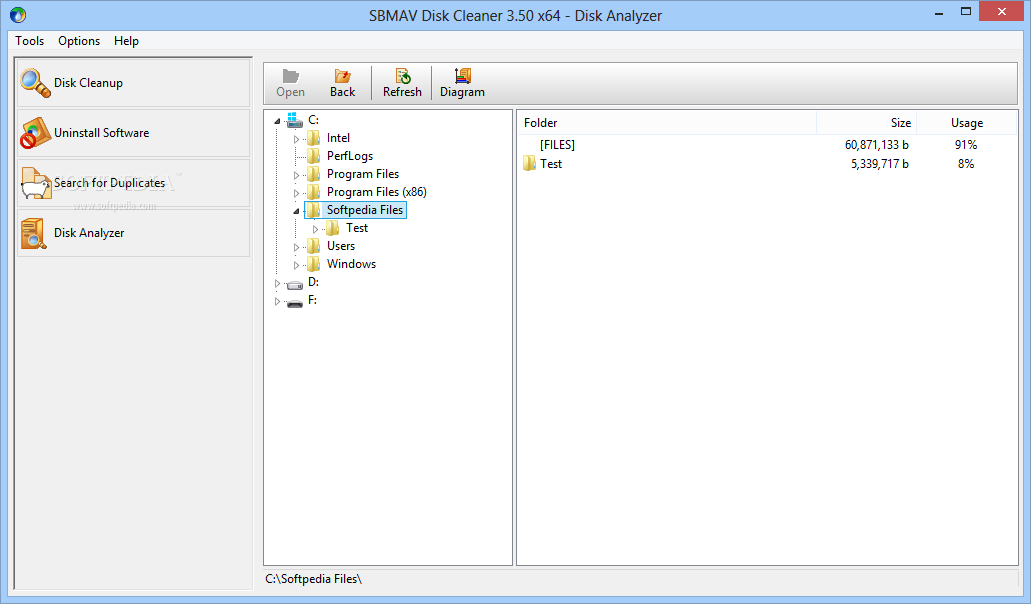Image resolution: width=1031 pixels, height=604 pixels.
Task: Expand the D: drive node
Action: tap(277, 283)
